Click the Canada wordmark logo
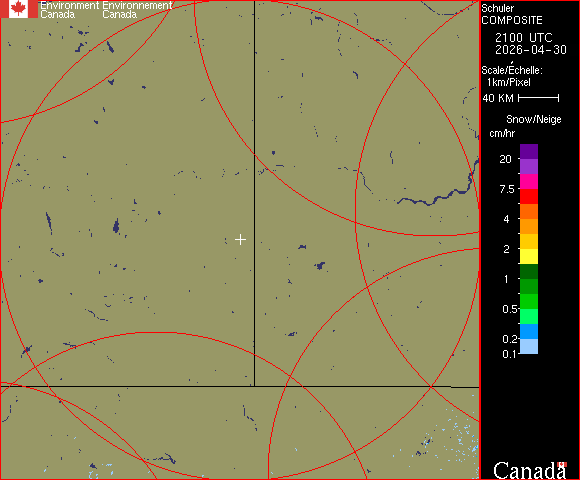The height and width of the screenshot is (480, 580). click(530, 471)
